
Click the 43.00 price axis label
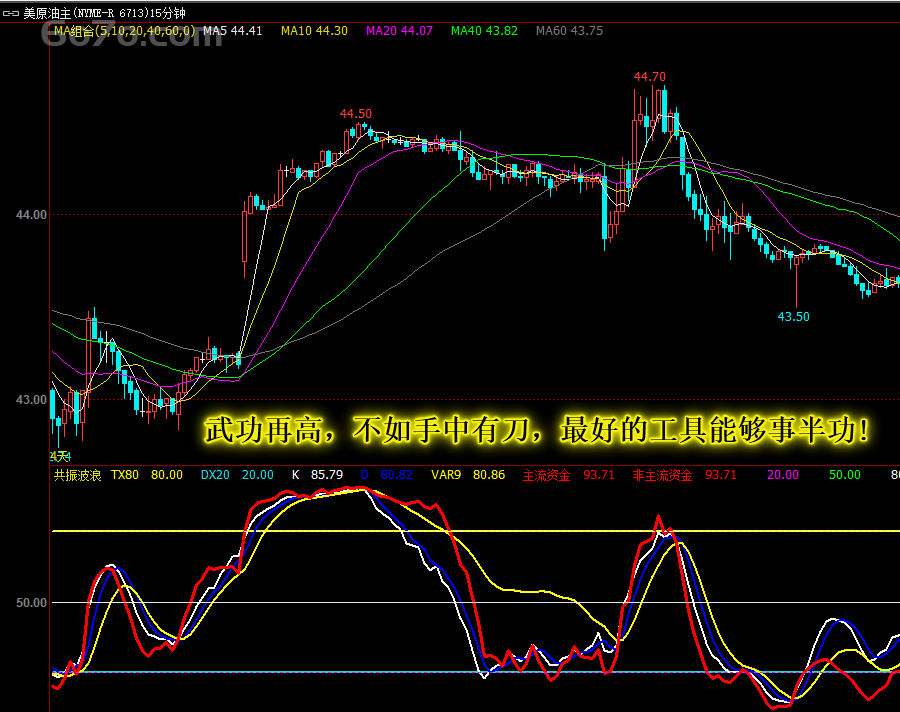point(30,399)
